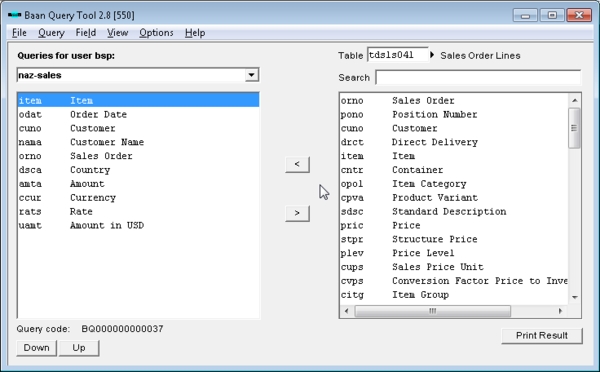600x372 pixels.
Task: Click the Up button
Action: (79, 348)
